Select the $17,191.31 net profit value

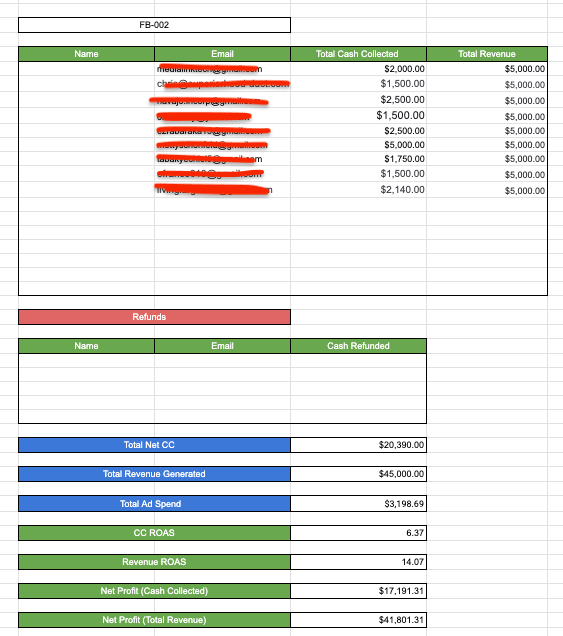click(358, 591)
